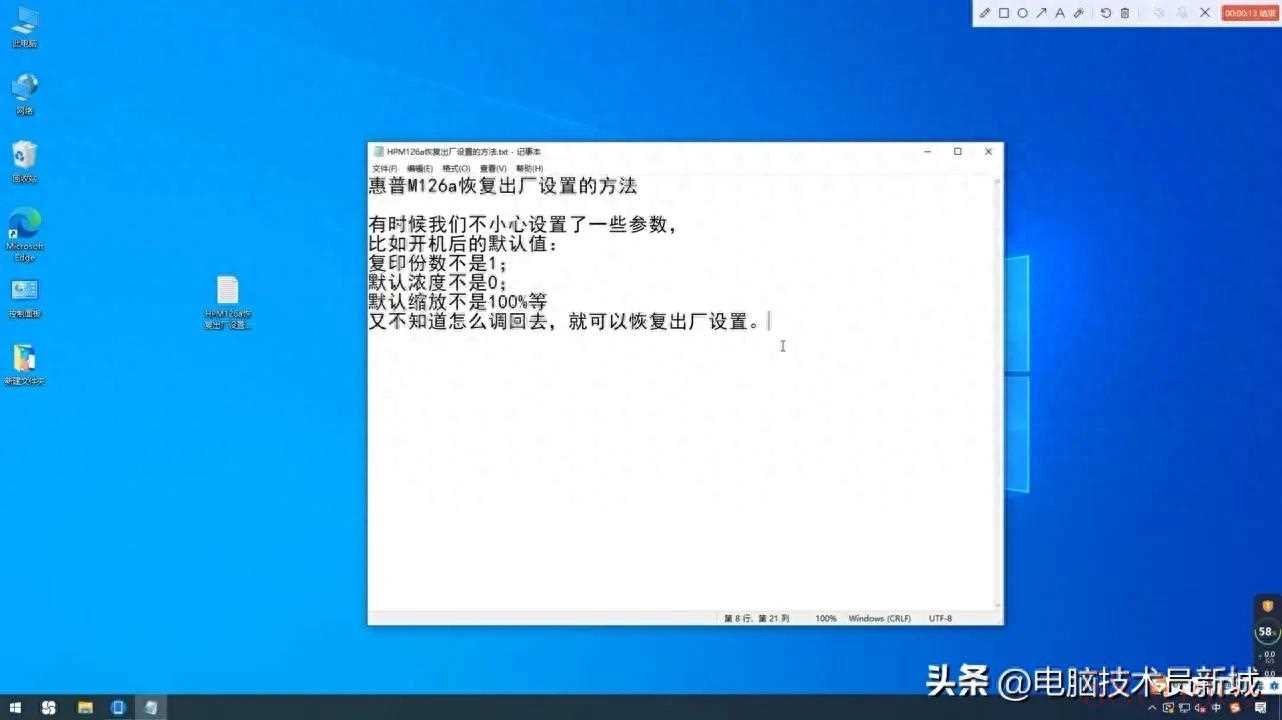Close the Notepad window
The image size is (1282, 720).
(988, 151)
